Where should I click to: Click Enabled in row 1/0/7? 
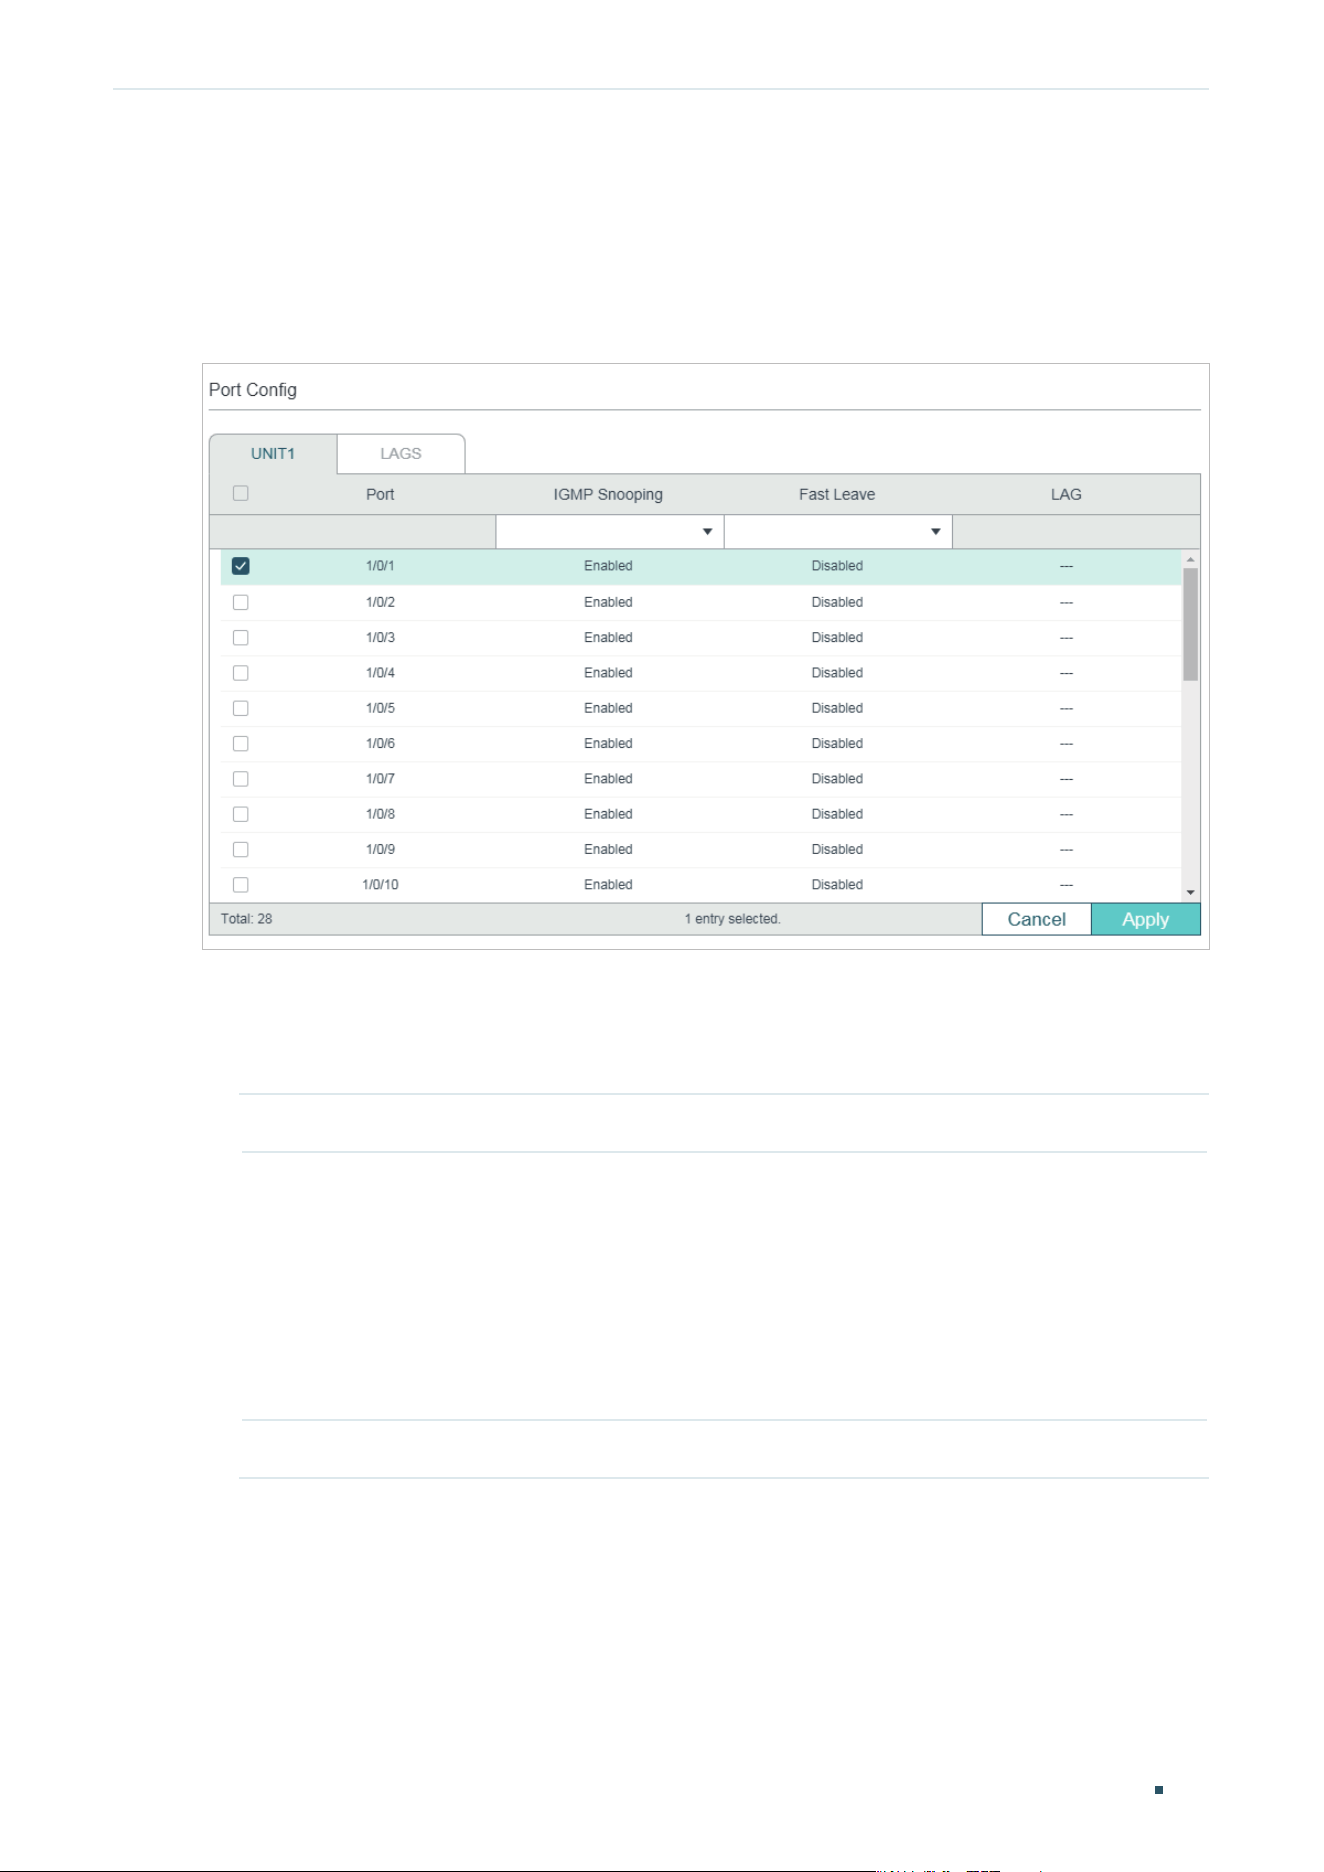(608, 779)
